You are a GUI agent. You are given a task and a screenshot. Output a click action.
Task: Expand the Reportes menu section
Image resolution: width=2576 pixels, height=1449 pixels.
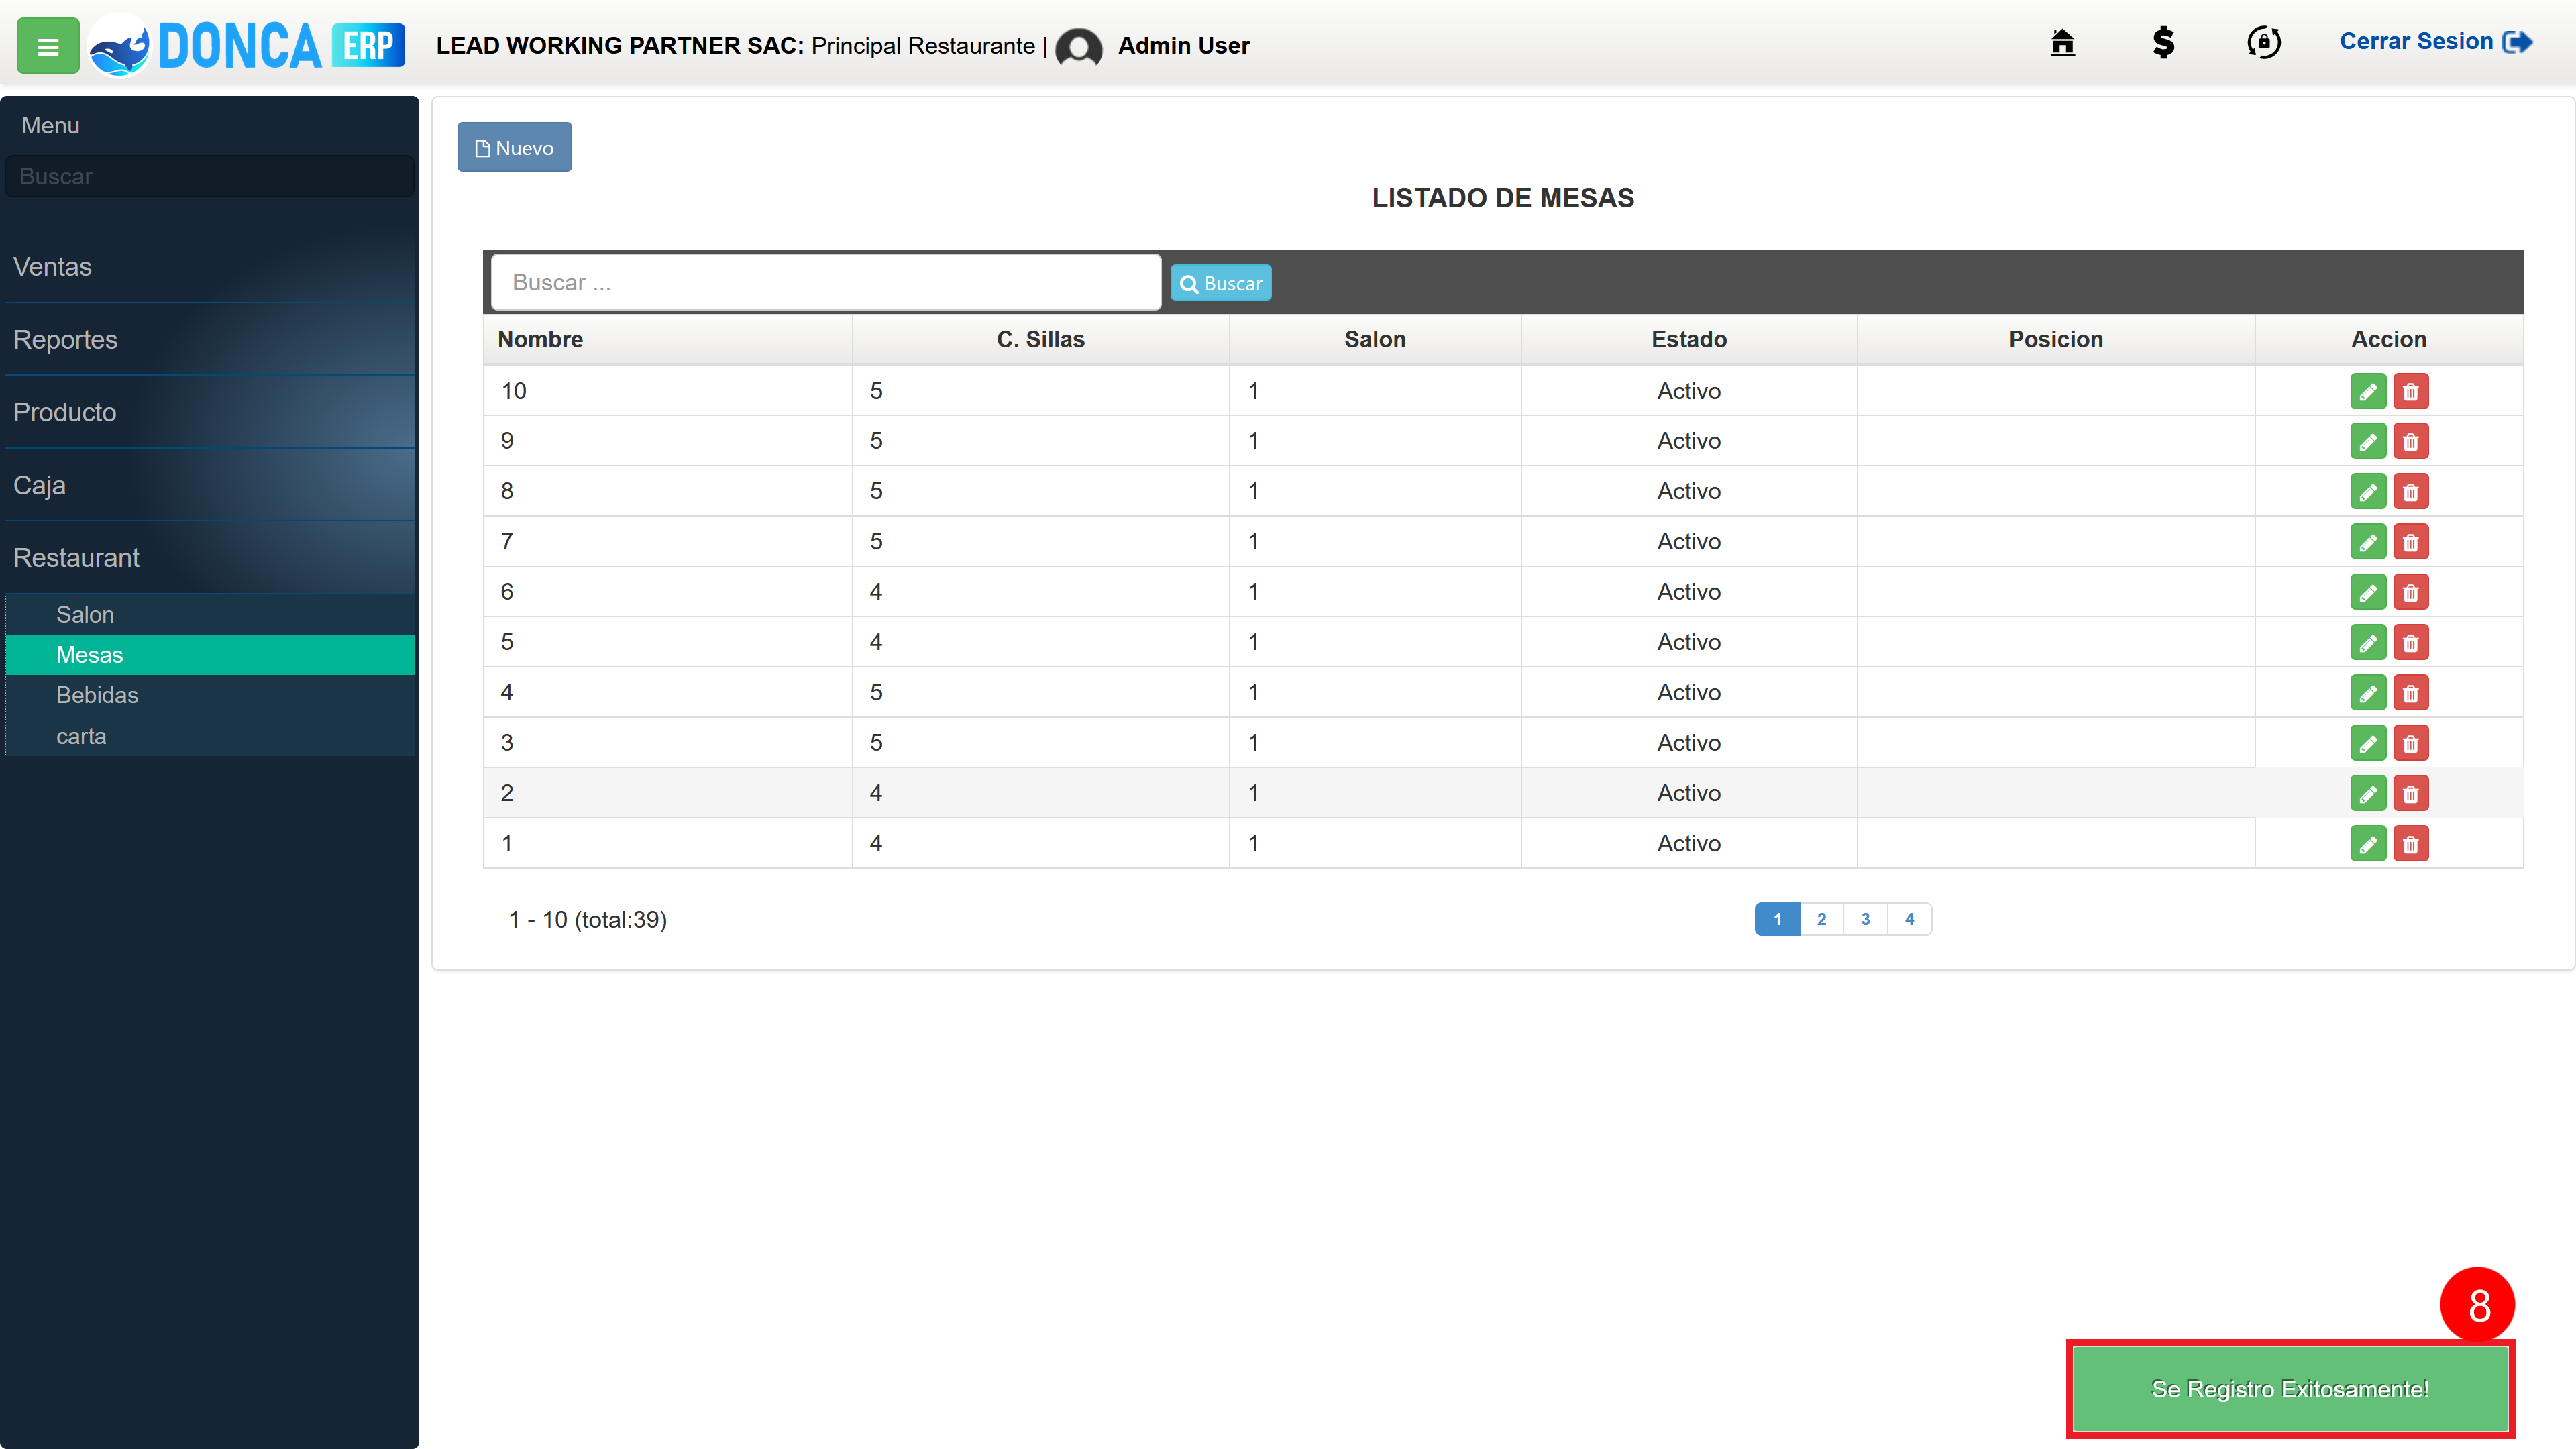click(x=209, y=340)
